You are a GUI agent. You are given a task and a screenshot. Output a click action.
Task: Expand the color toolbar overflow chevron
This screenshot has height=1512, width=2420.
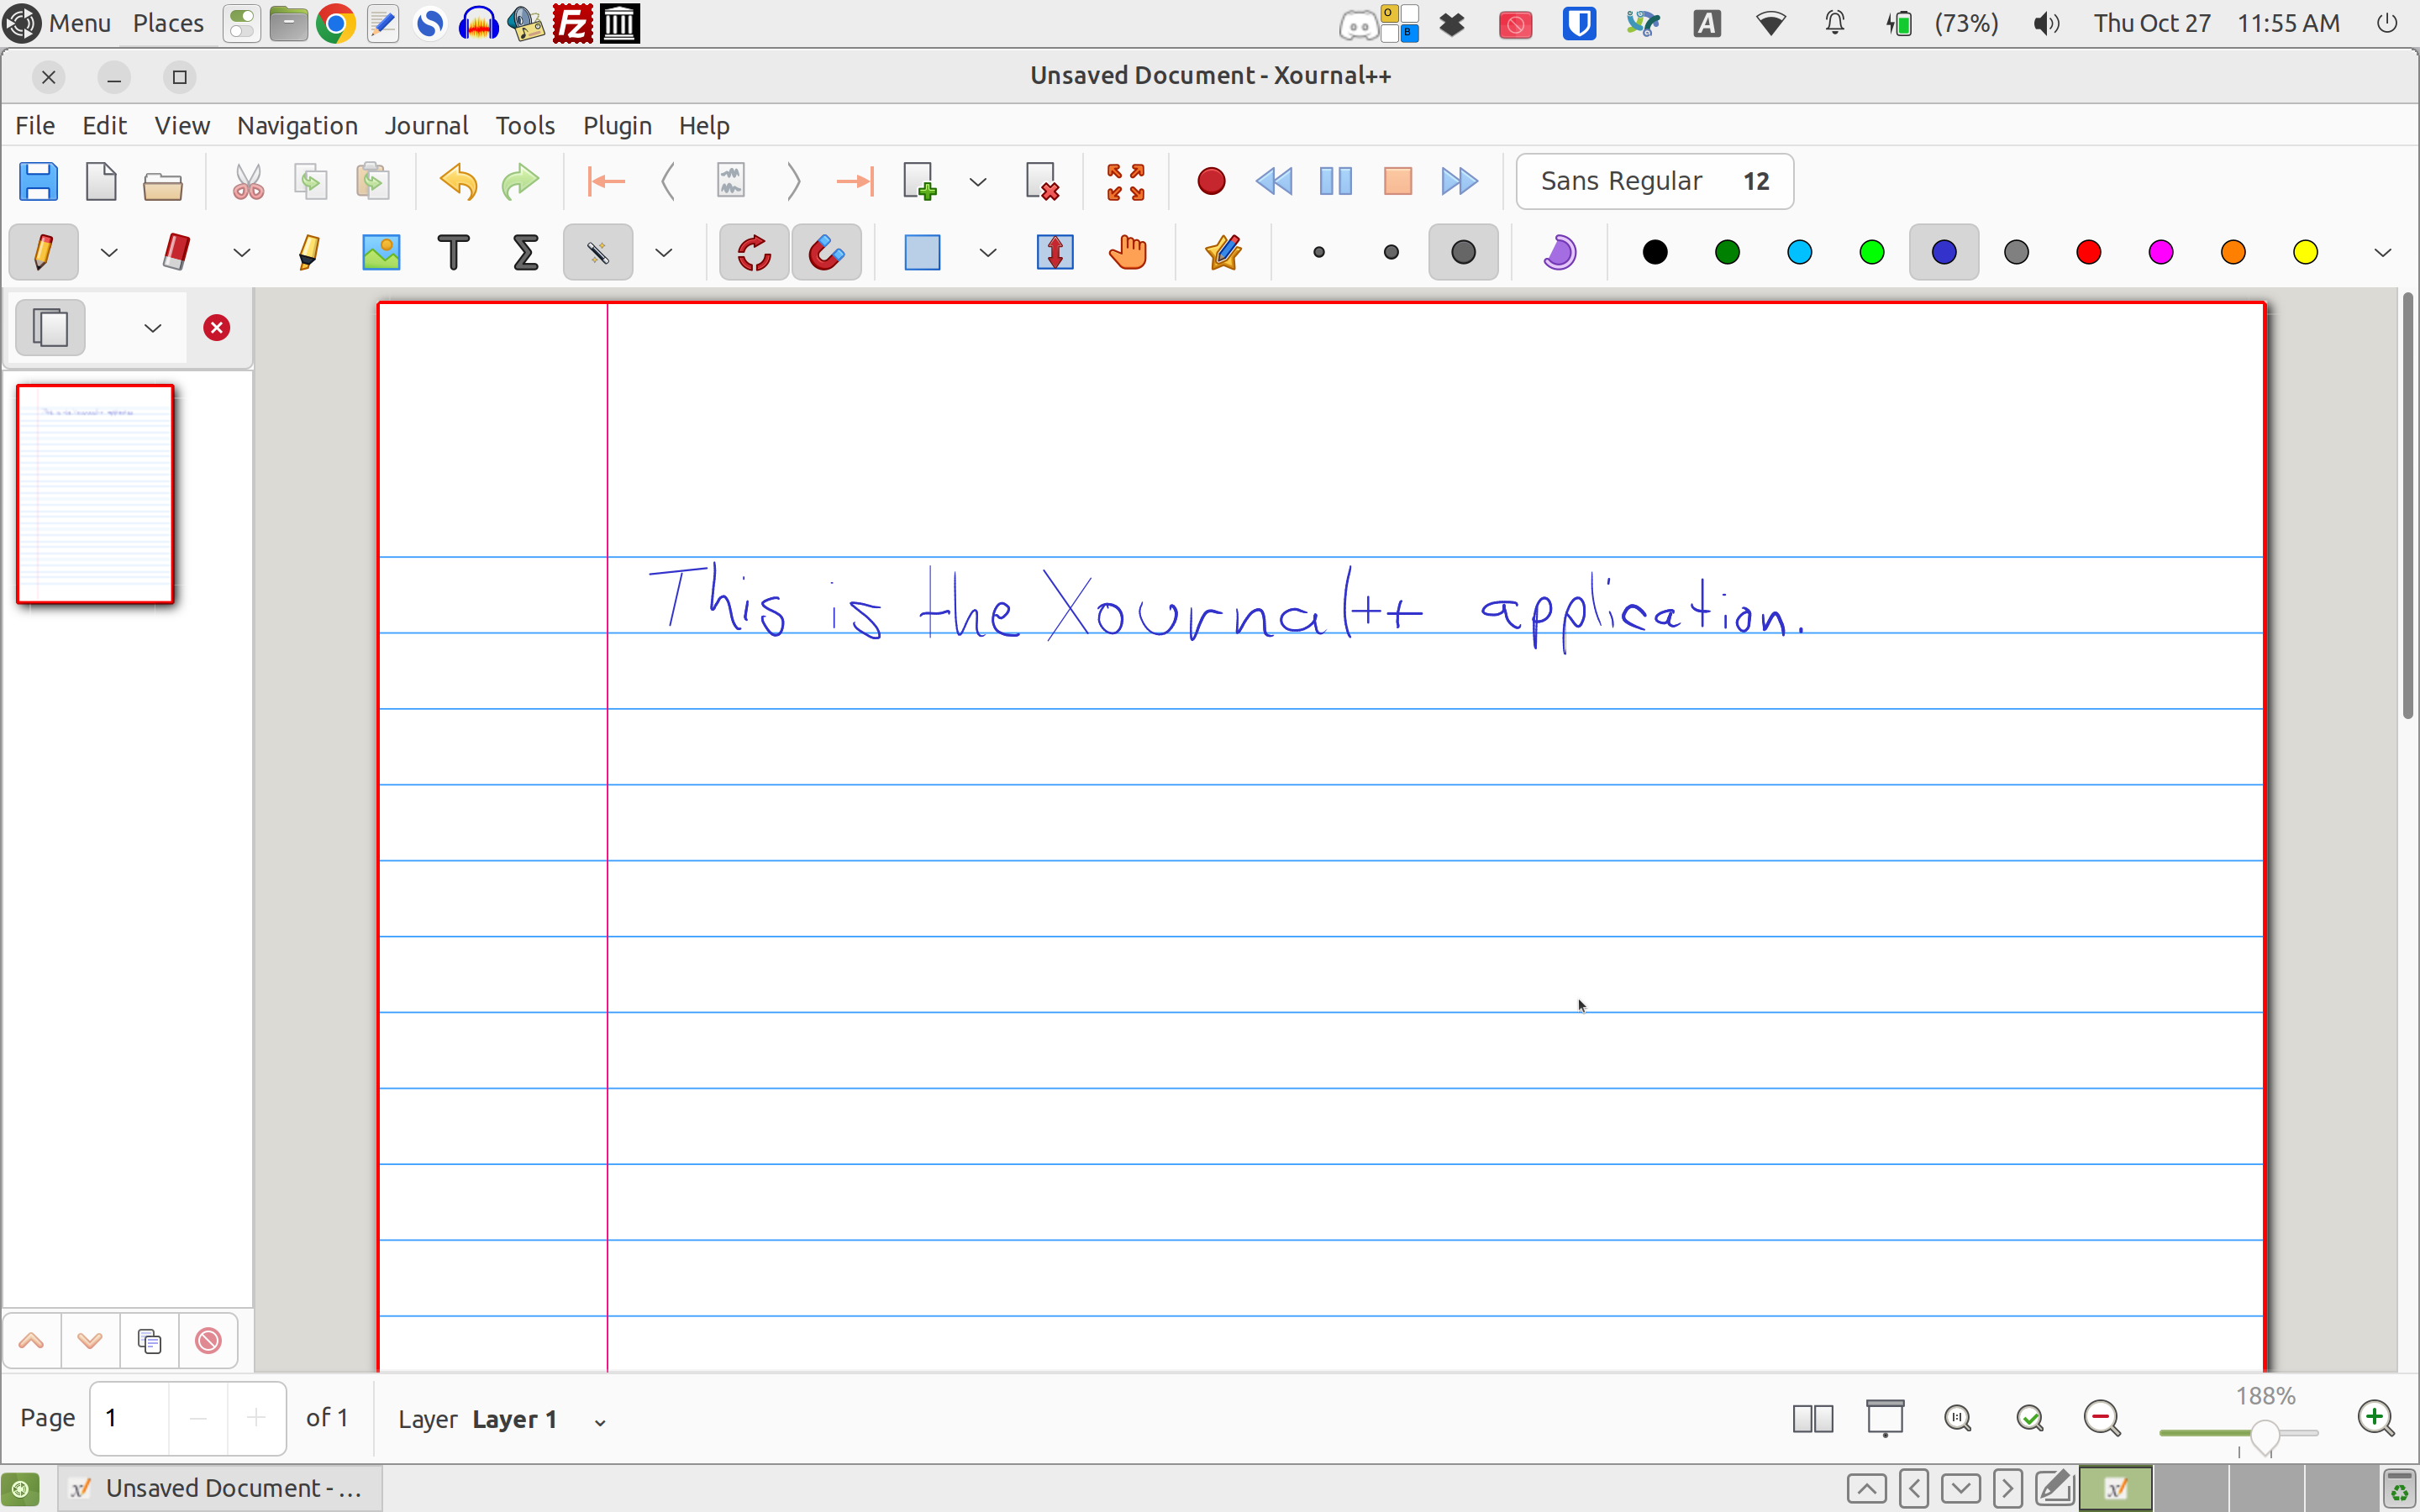tap(2382, 253)
